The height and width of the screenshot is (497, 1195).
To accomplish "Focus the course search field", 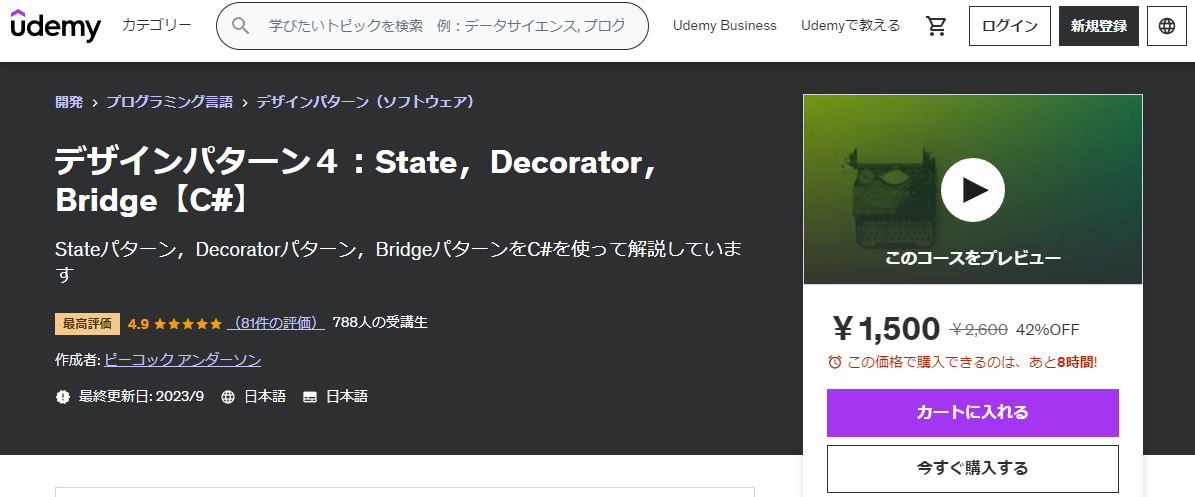I will [432, 26].
